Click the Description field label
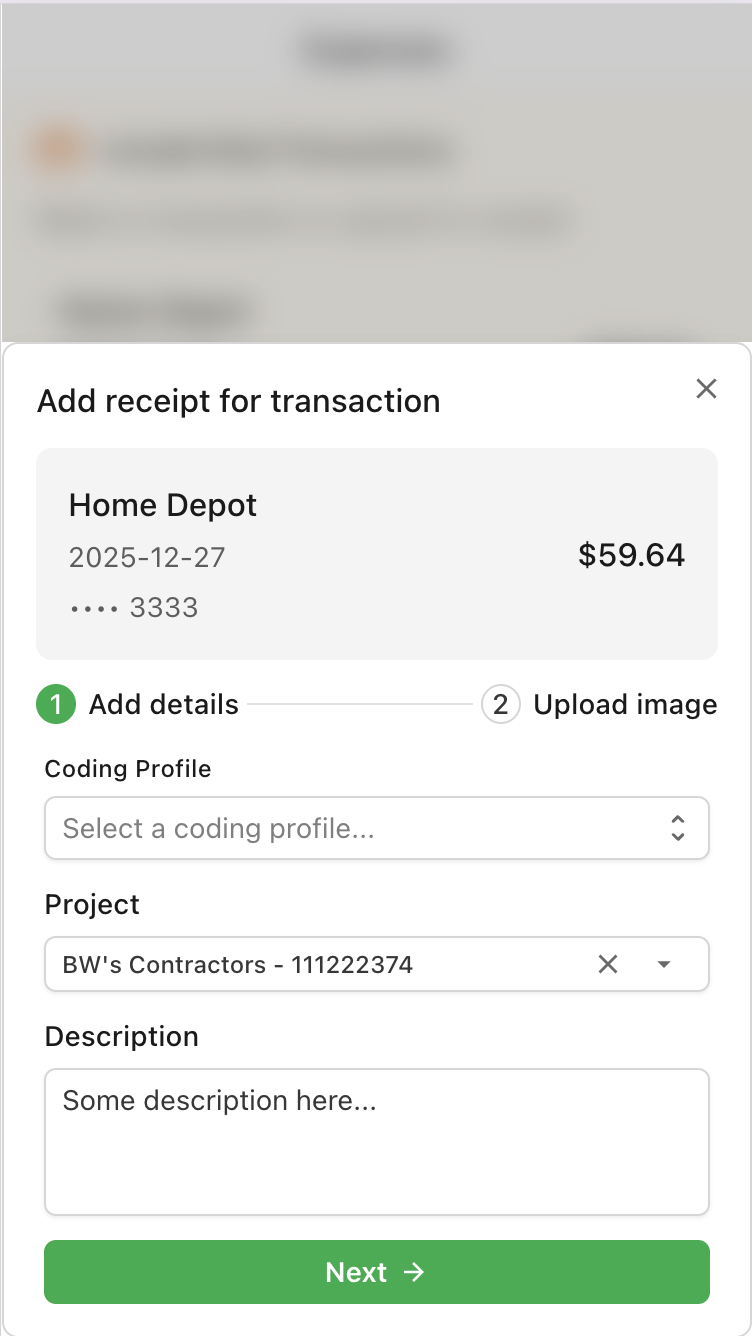This screenshot has width=752, height=1336. [122, 1037]
